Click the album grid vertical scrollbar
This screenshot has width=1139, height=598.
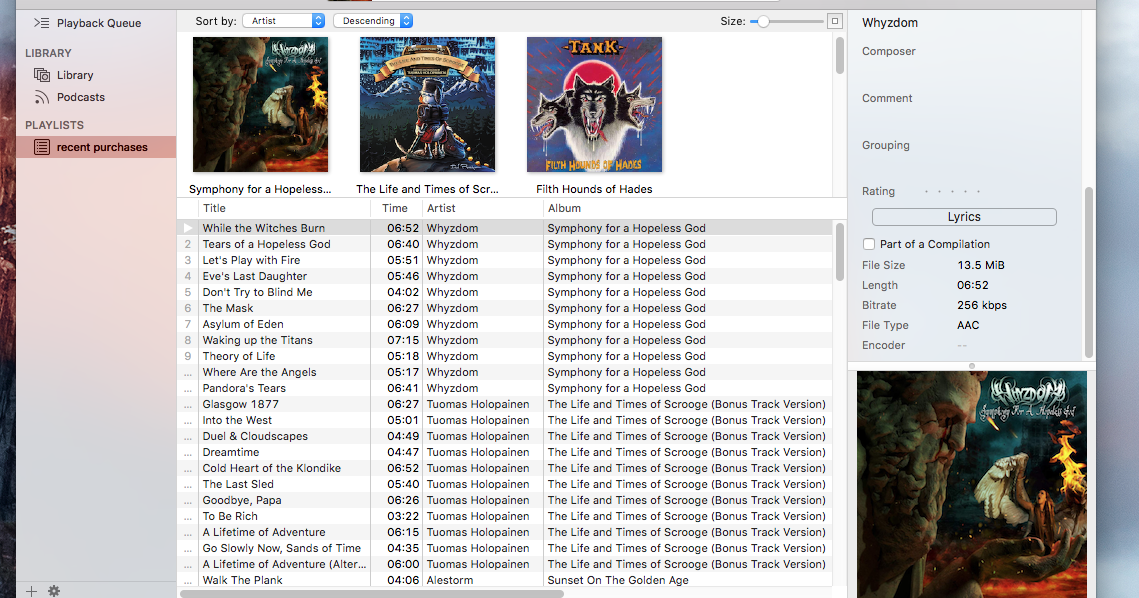point(840,56)
